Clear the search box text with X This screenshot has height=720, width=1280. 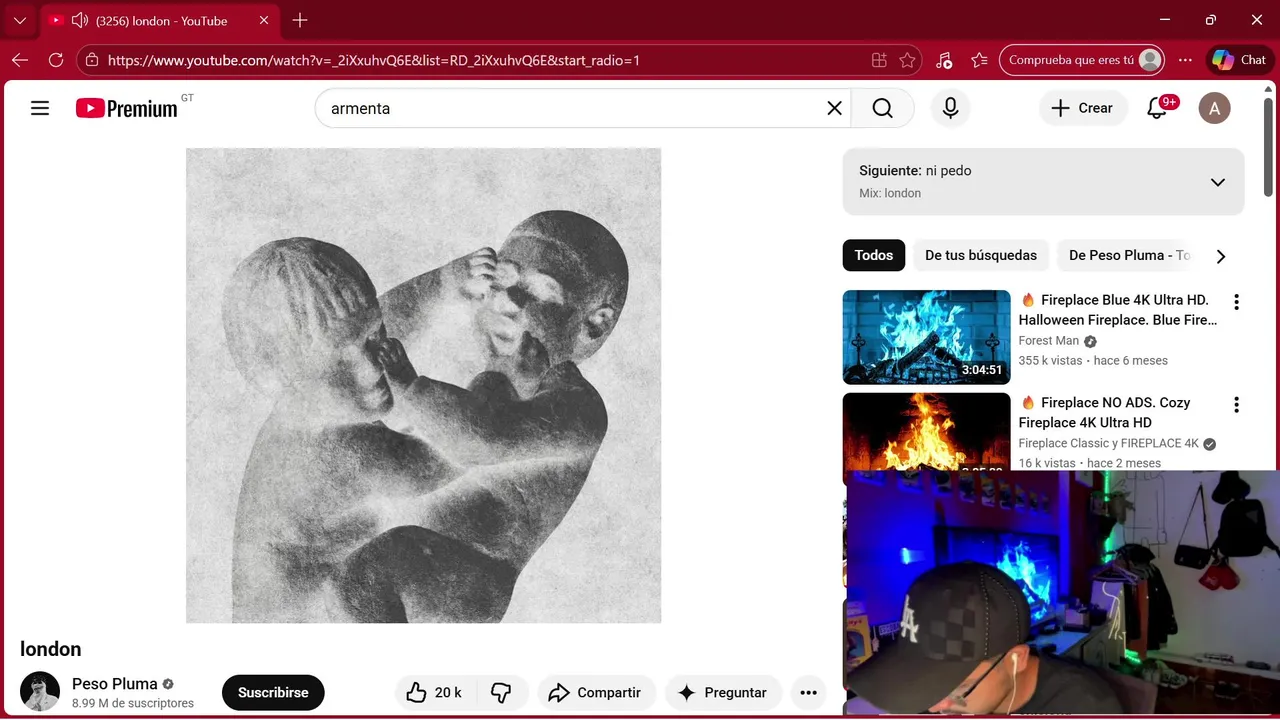click(834, 108)
